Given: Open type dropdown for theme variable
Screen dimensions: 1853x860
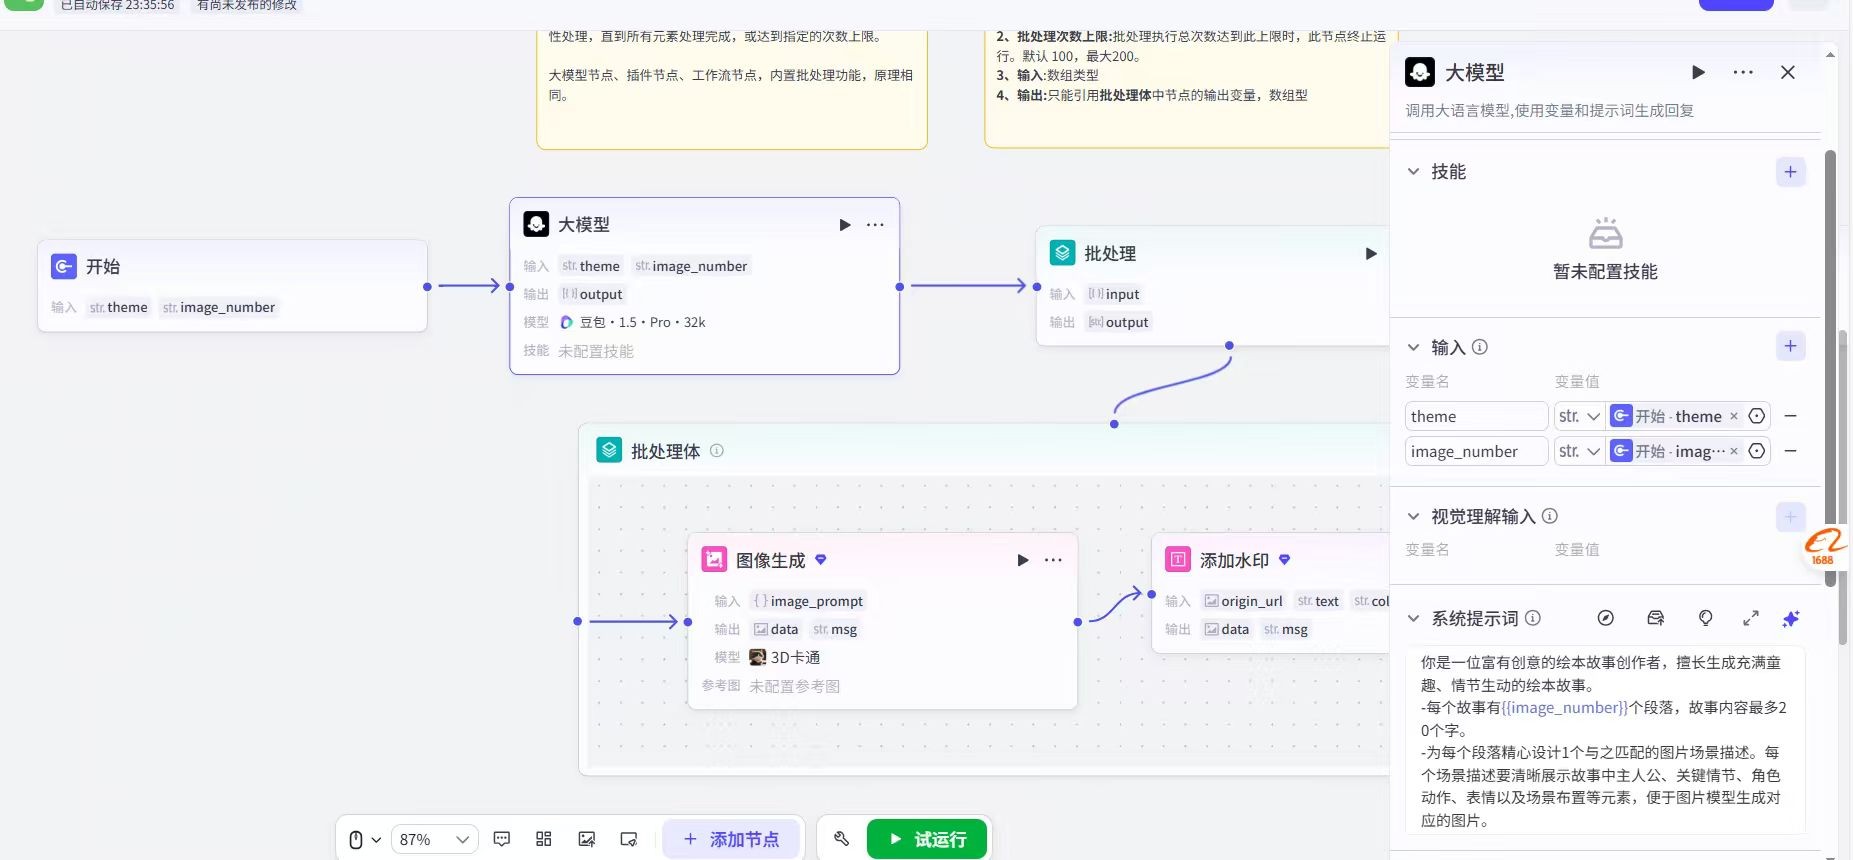Looking at the screenshot, I should [1579, 416].
